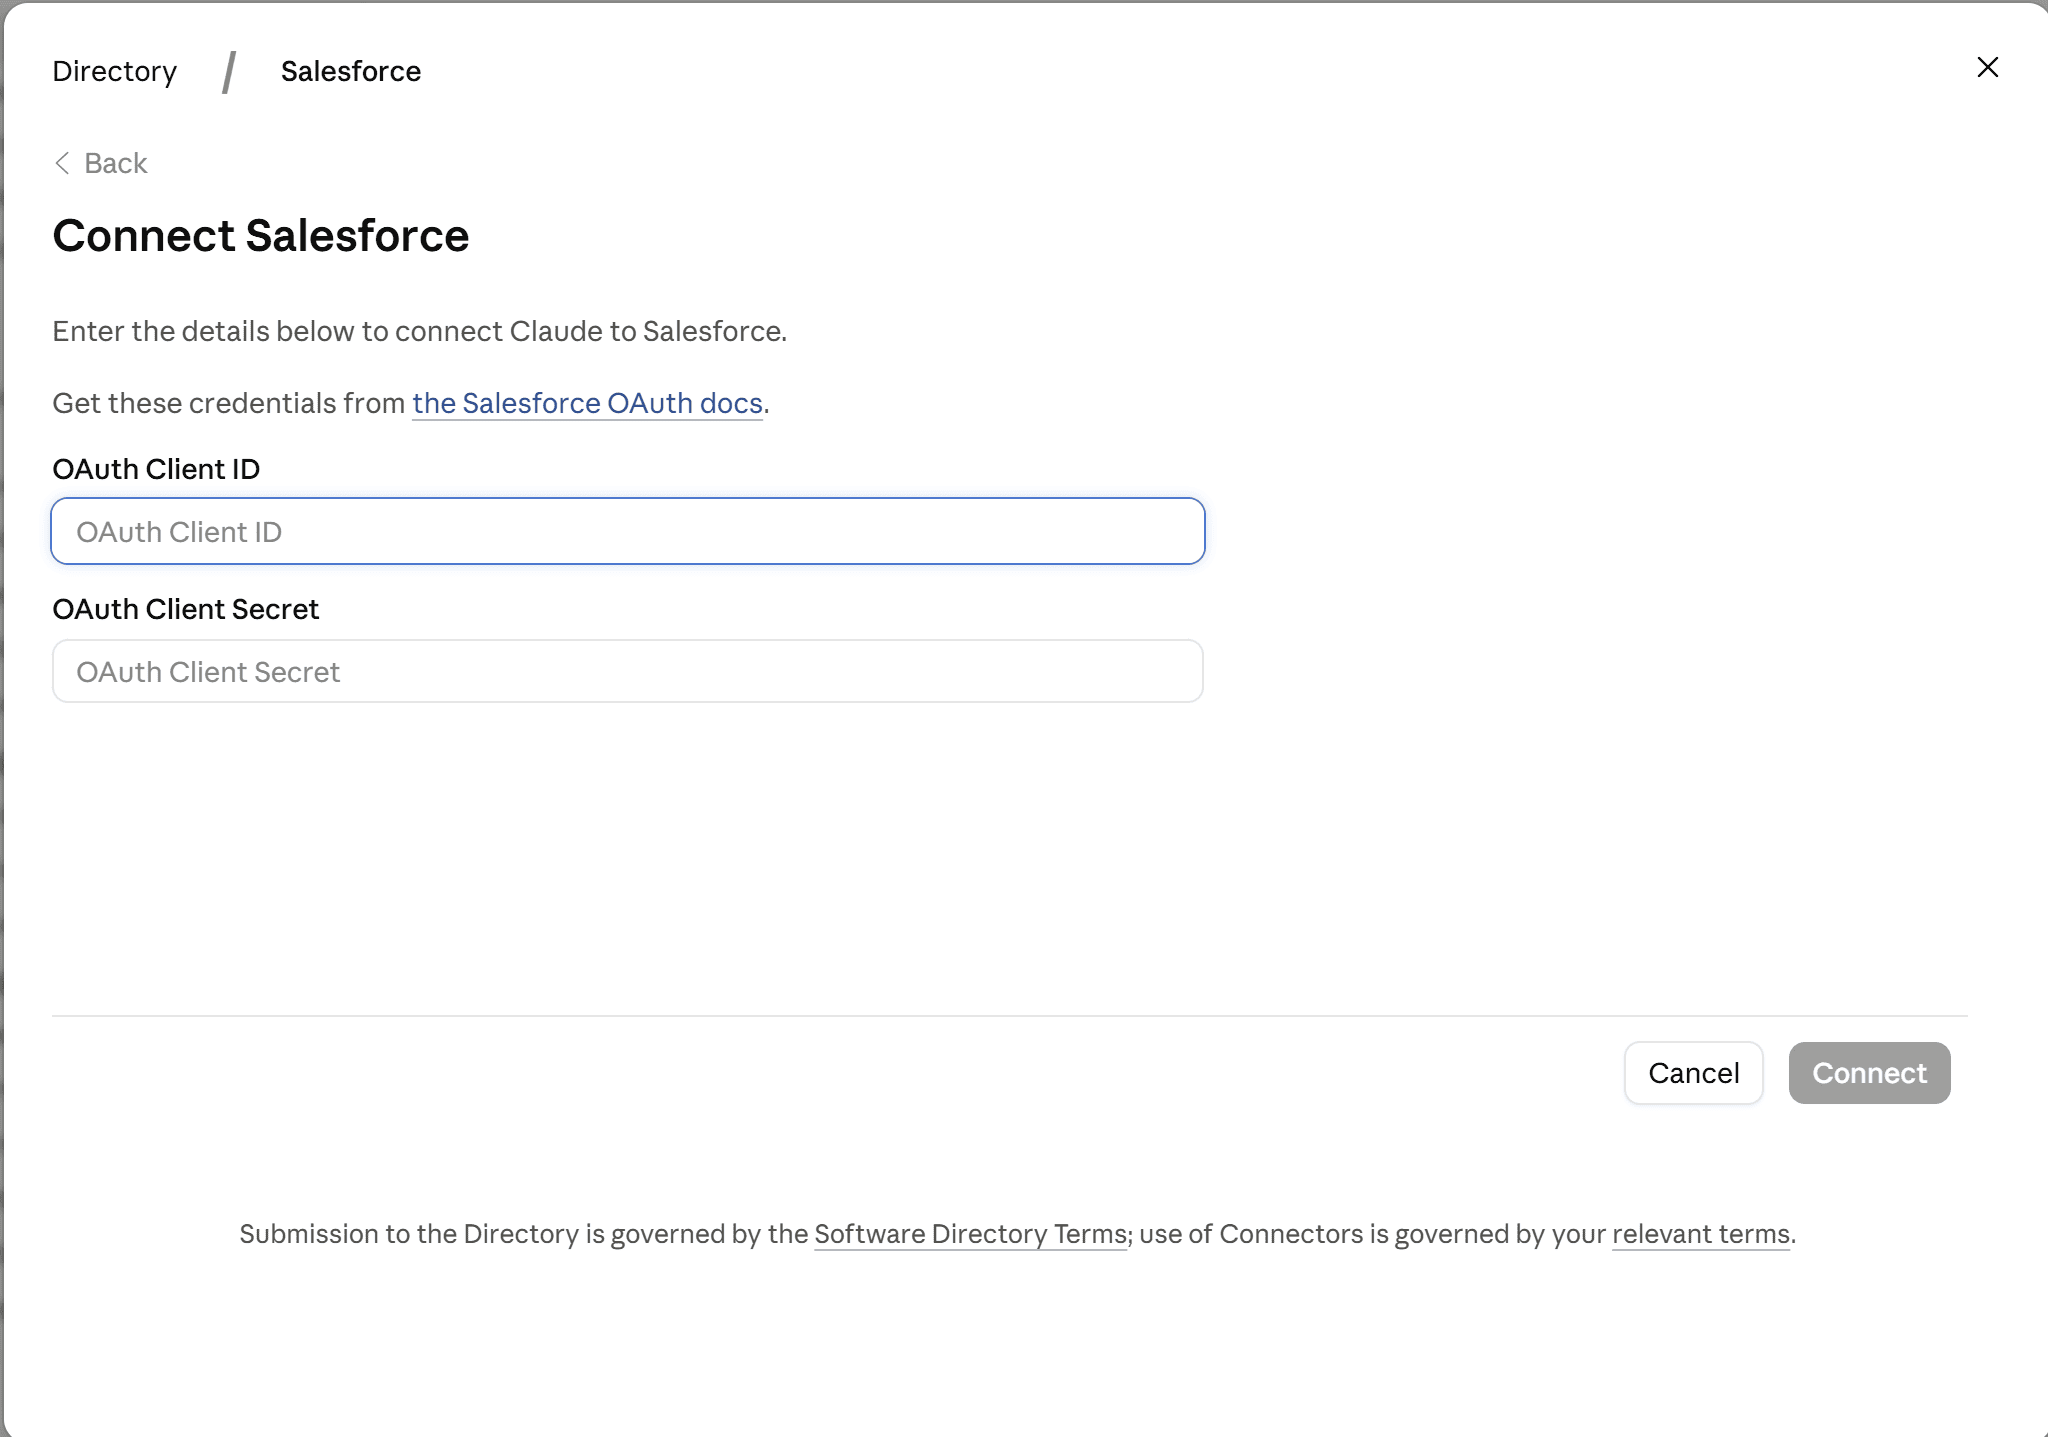Cancel the Salesforce connection

[x=1694, y=1073]
